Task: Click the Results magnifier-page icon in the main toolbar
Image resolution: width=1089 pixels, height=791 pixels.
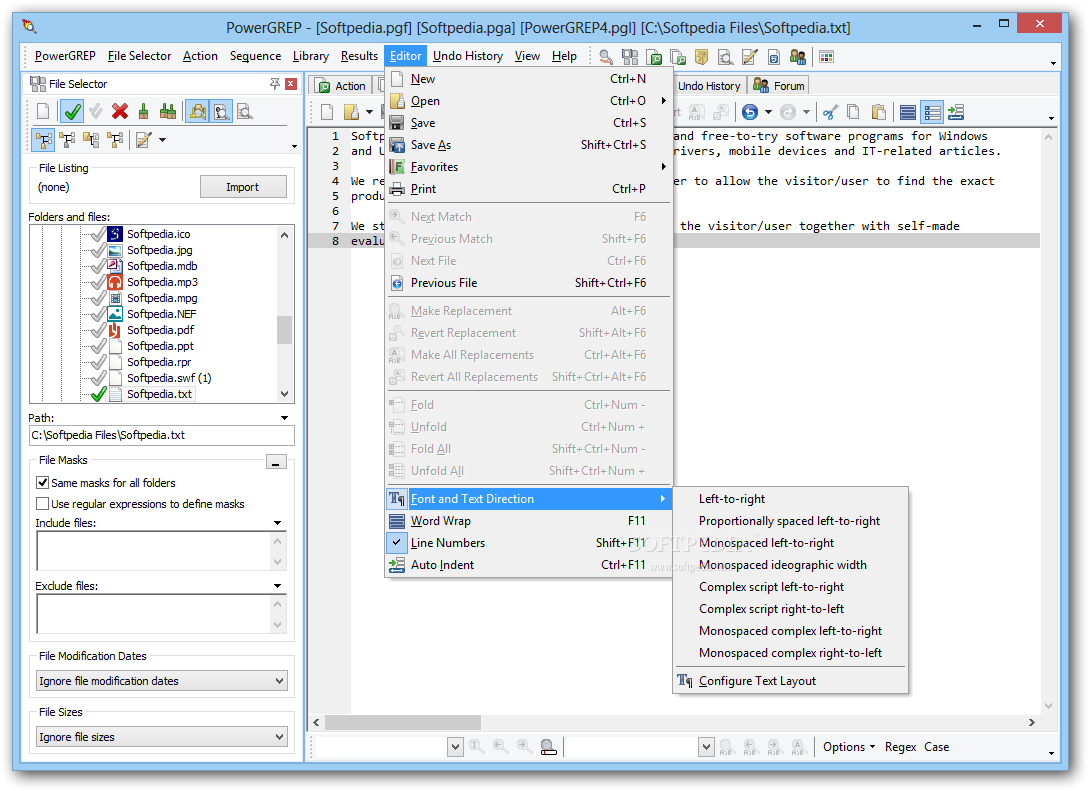Action: [x=725, y=57]
